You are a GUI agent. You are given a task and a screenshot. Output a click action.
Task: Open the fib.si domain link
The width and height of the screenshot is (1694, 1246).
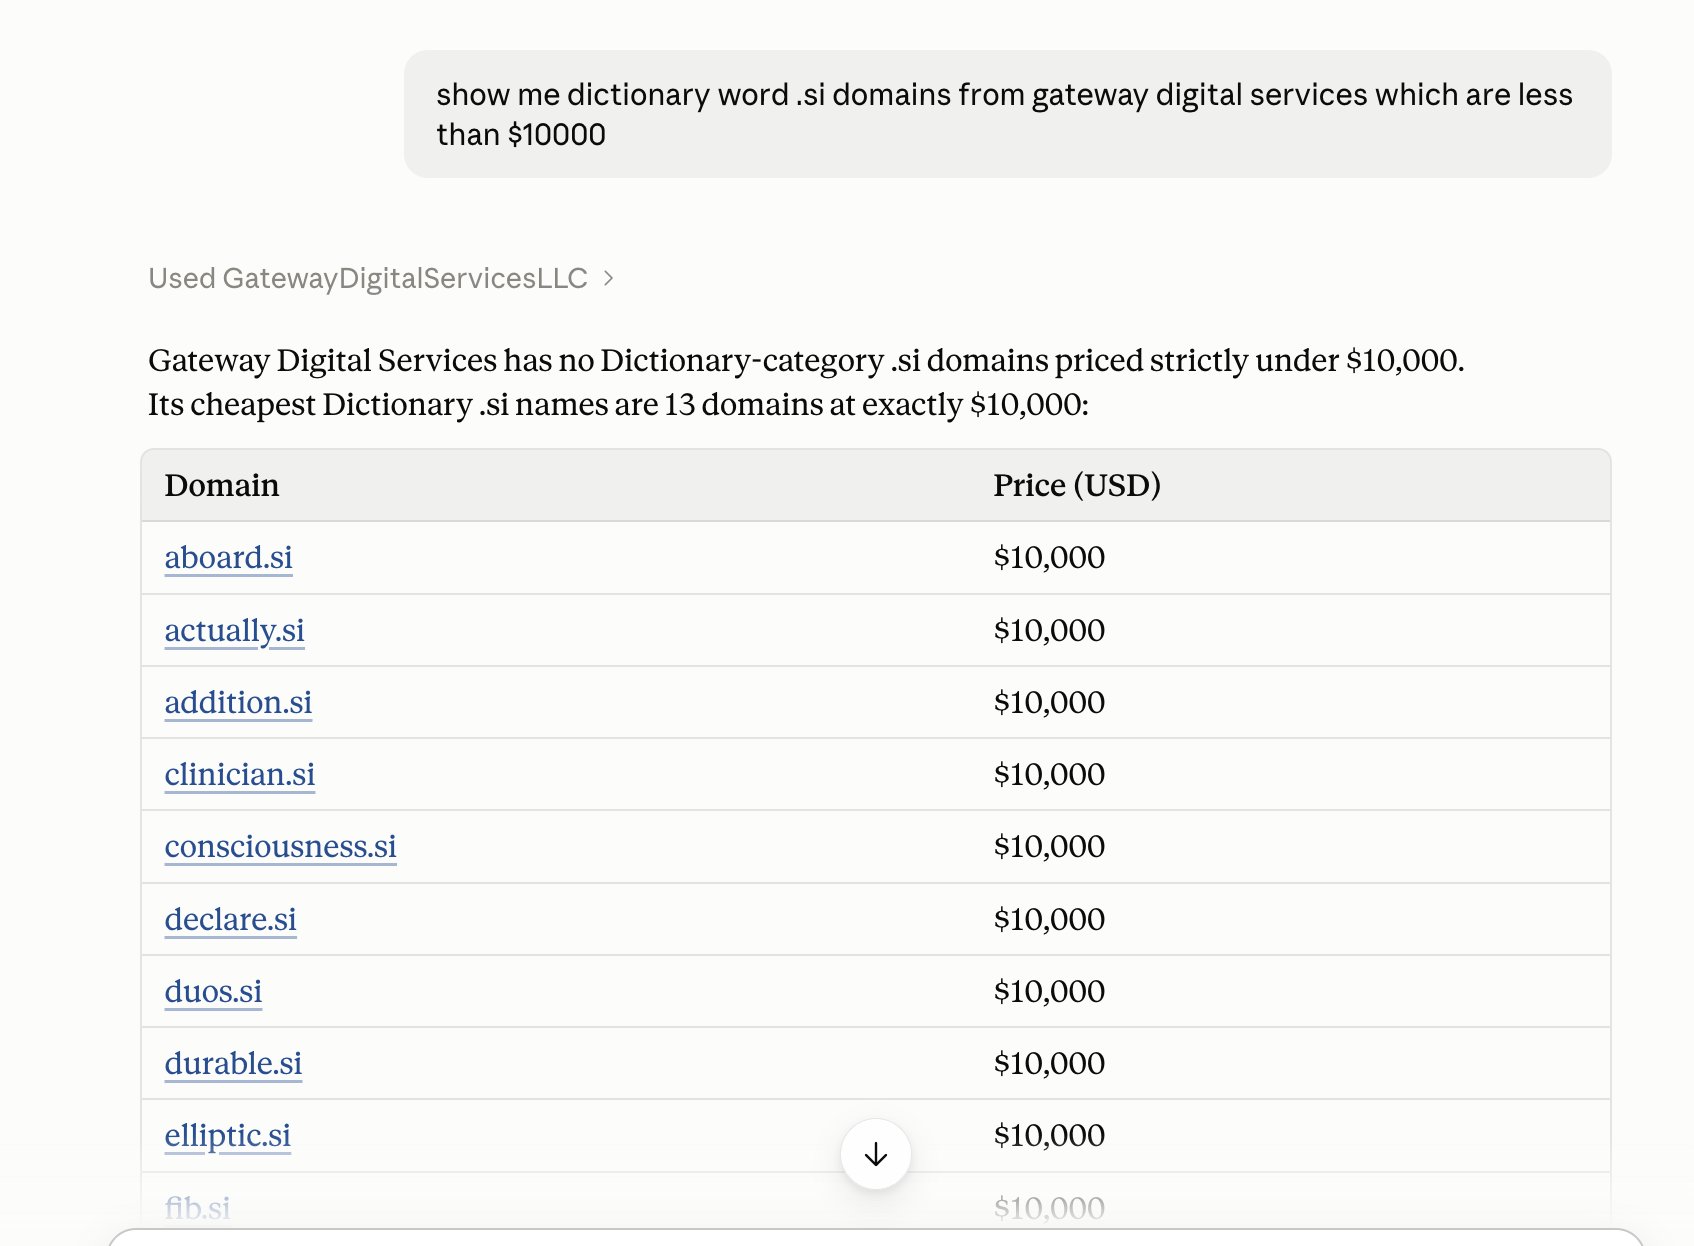pyautogui.click(x=197, y=1208)
